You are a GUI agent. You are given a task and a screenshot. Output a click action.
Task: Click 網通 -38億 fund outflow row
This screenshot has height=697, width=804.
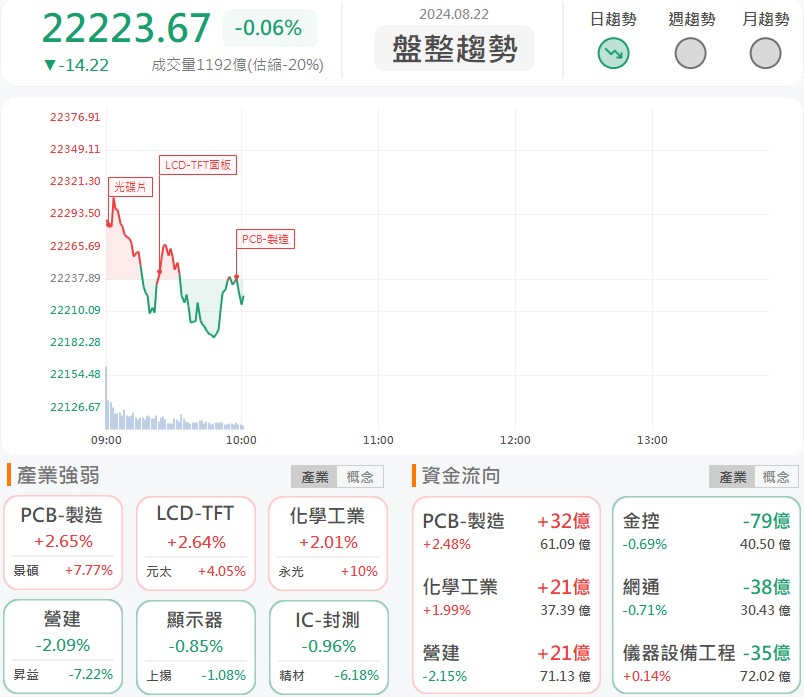(706, 597)
